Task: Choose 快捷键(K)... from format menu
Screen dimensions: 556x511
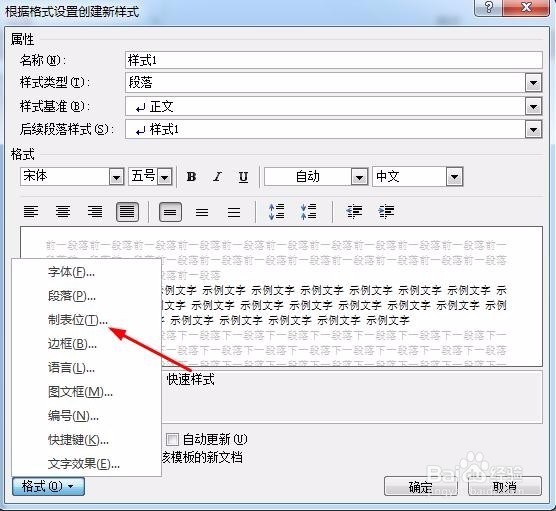Action: 87,440
